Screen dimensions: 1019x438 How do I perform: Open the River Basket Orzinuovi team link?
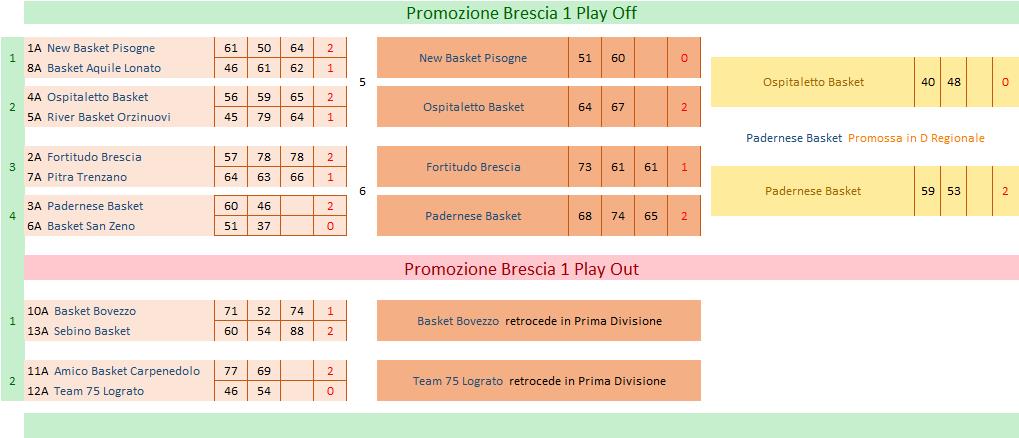(108, 117)
